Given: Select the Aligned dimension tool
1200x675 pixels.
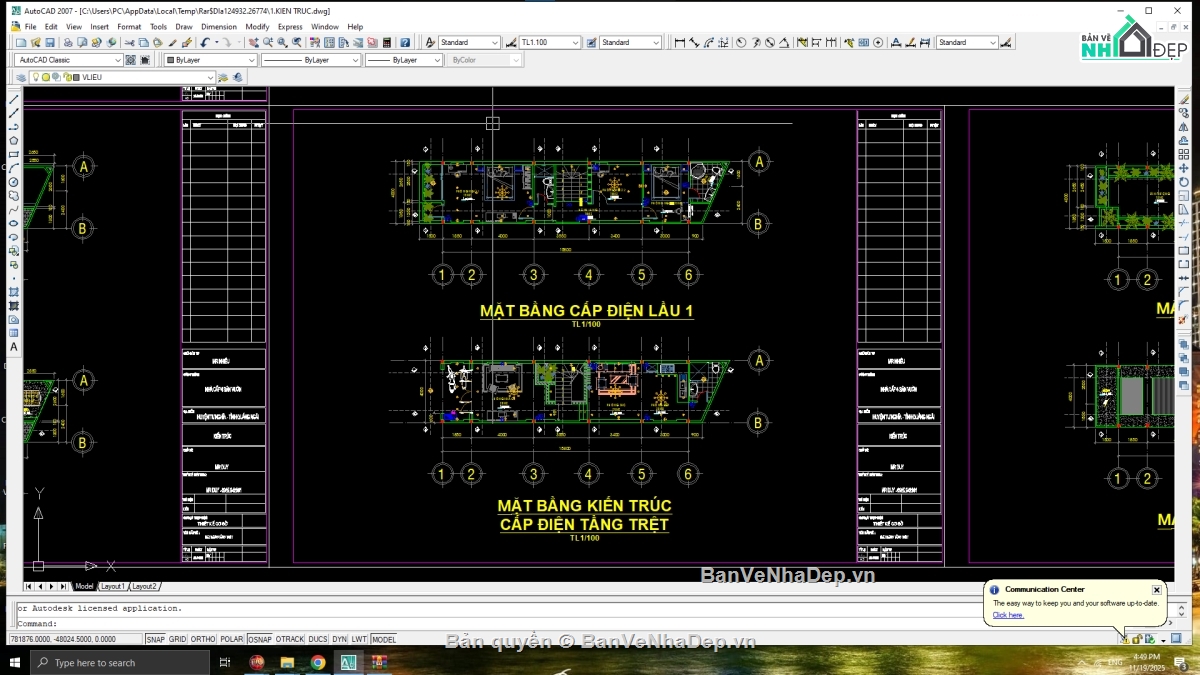Looking at the screenshot, I should (x=694, y=42).
